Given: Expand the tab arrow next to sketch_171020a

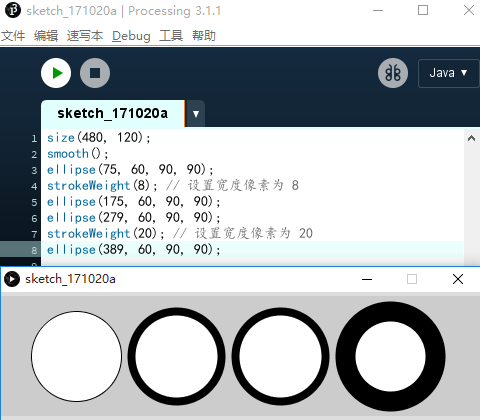Looking at the screenshot, I should point(196,114).
